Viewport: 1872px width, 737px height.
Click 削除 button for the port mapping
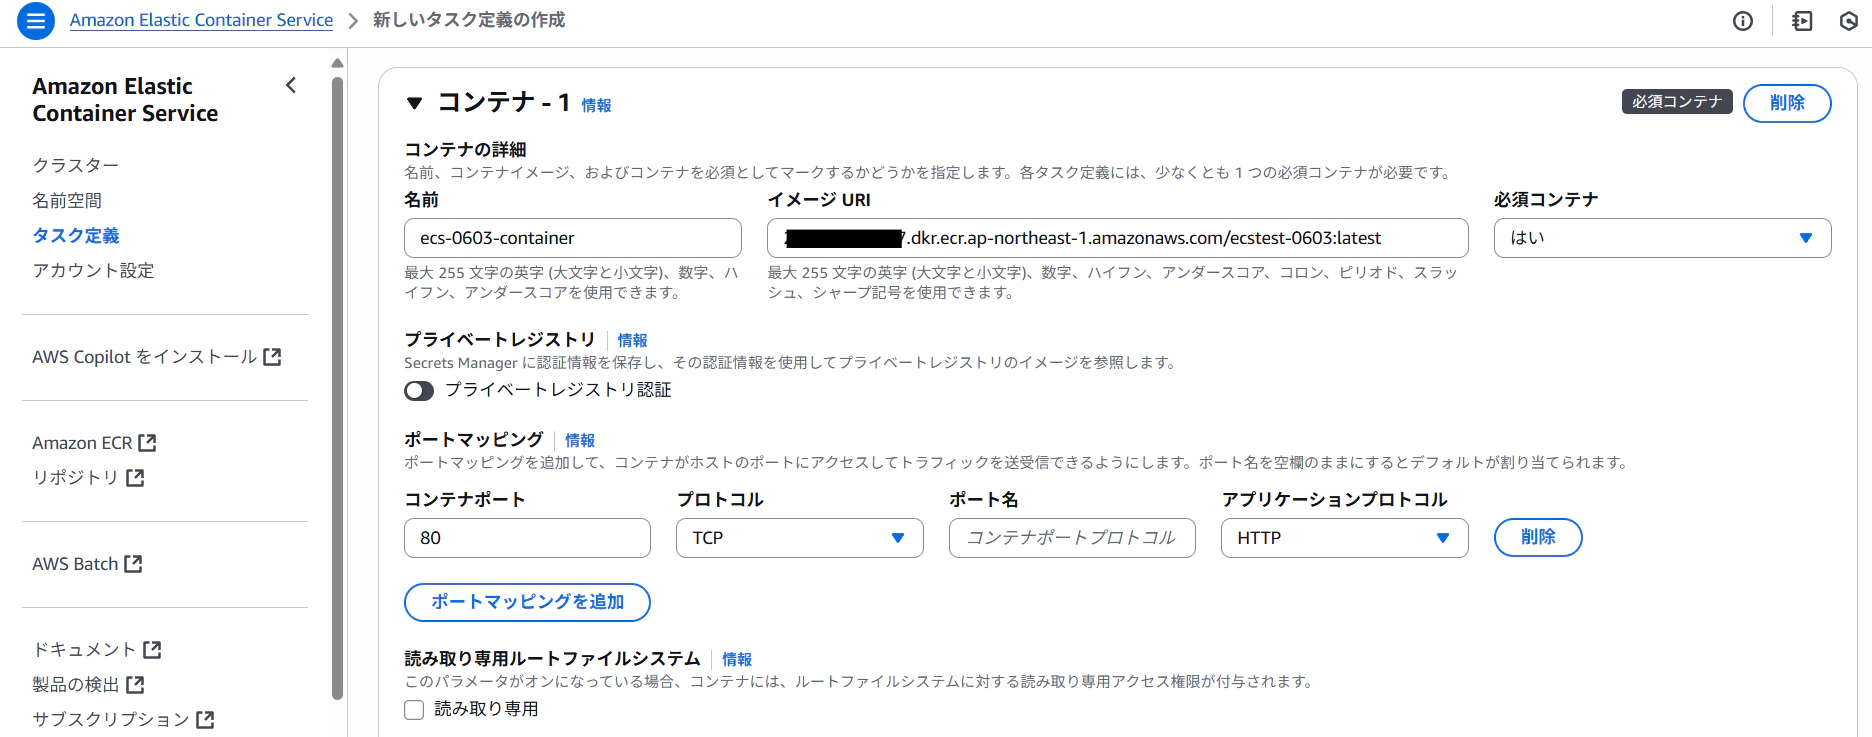click(1538, 537)
